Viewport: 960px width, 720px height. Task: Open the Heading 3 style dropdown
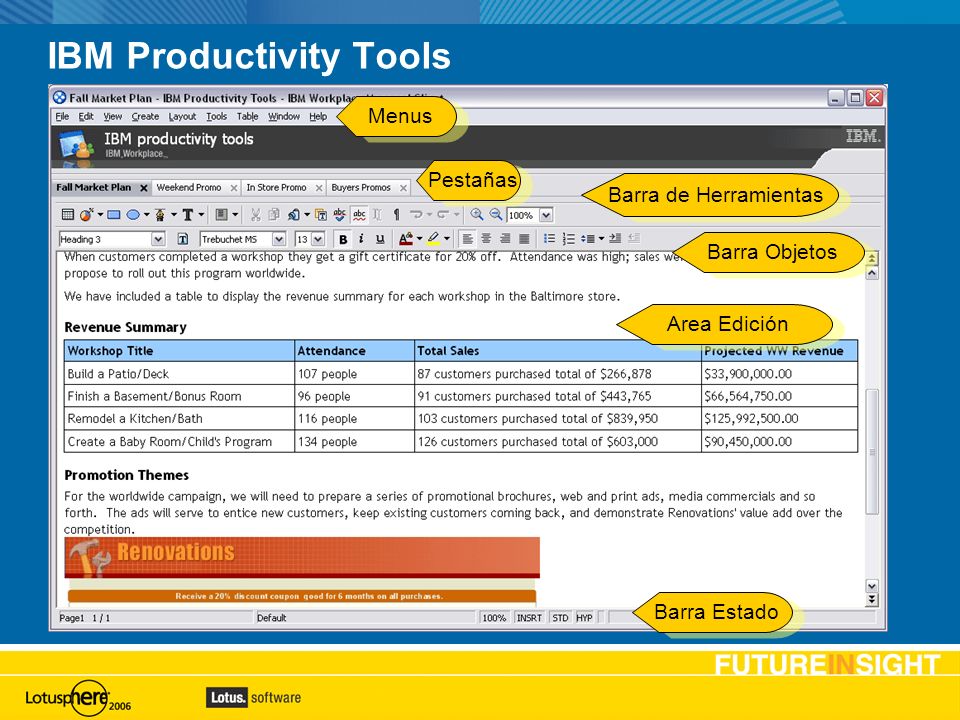[x=158, y=239]
